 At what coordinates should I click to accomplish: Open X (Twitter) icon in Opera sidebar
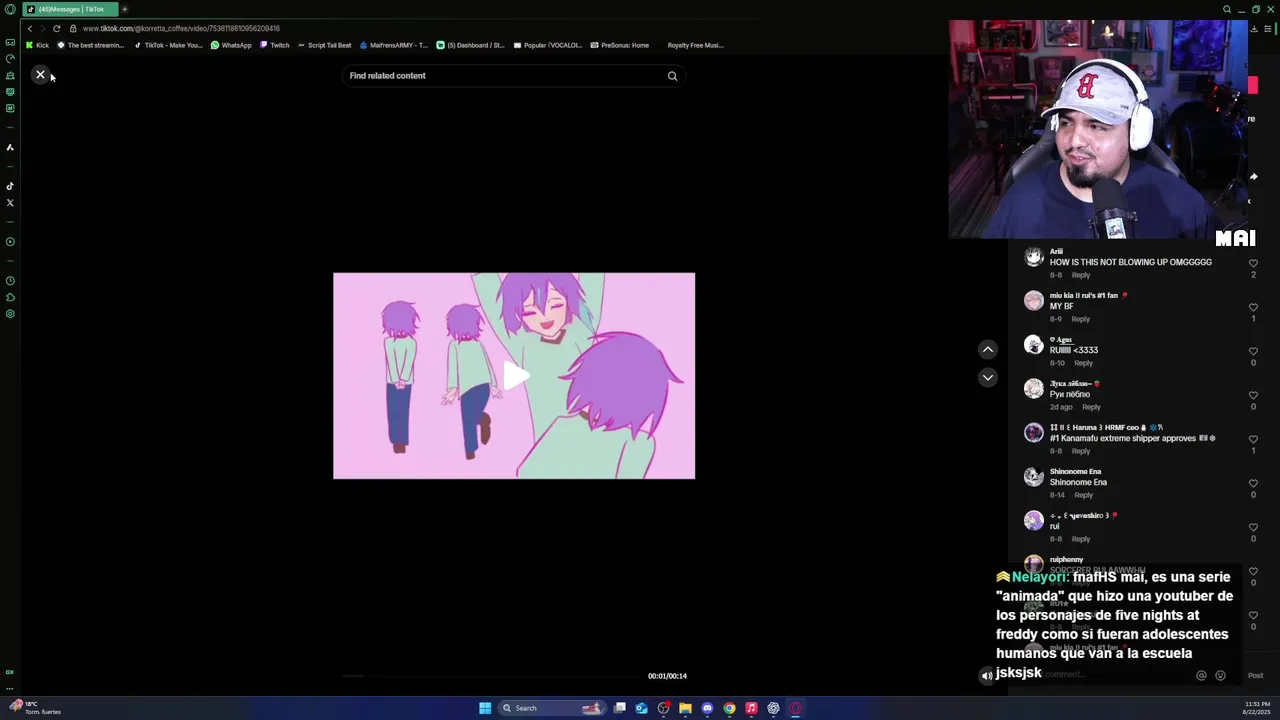coord(10,203)
